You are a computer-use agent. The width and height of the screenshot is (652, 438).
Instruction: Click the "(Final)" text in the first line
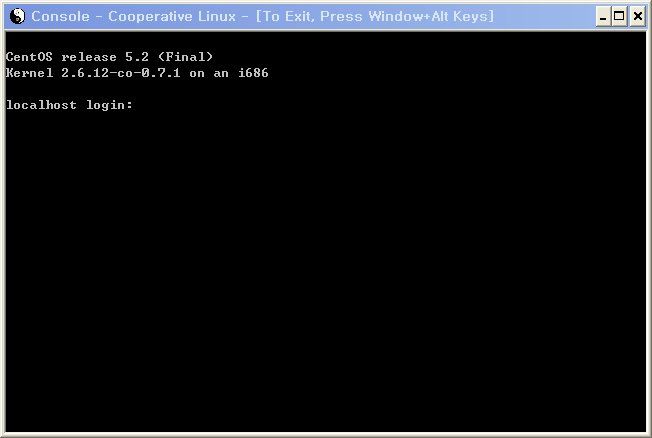185,57
